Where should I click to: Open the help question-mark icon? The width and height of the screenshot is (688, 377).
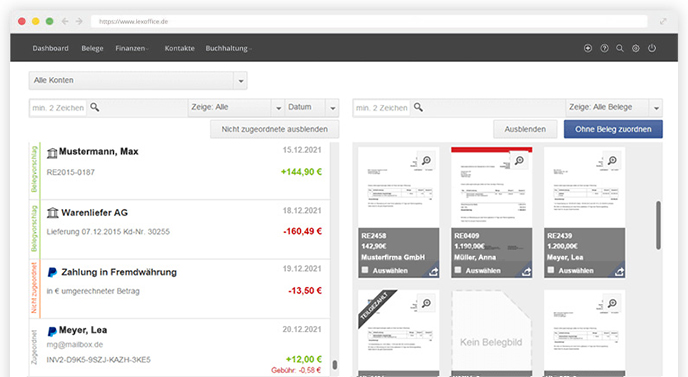coord(604,48)
